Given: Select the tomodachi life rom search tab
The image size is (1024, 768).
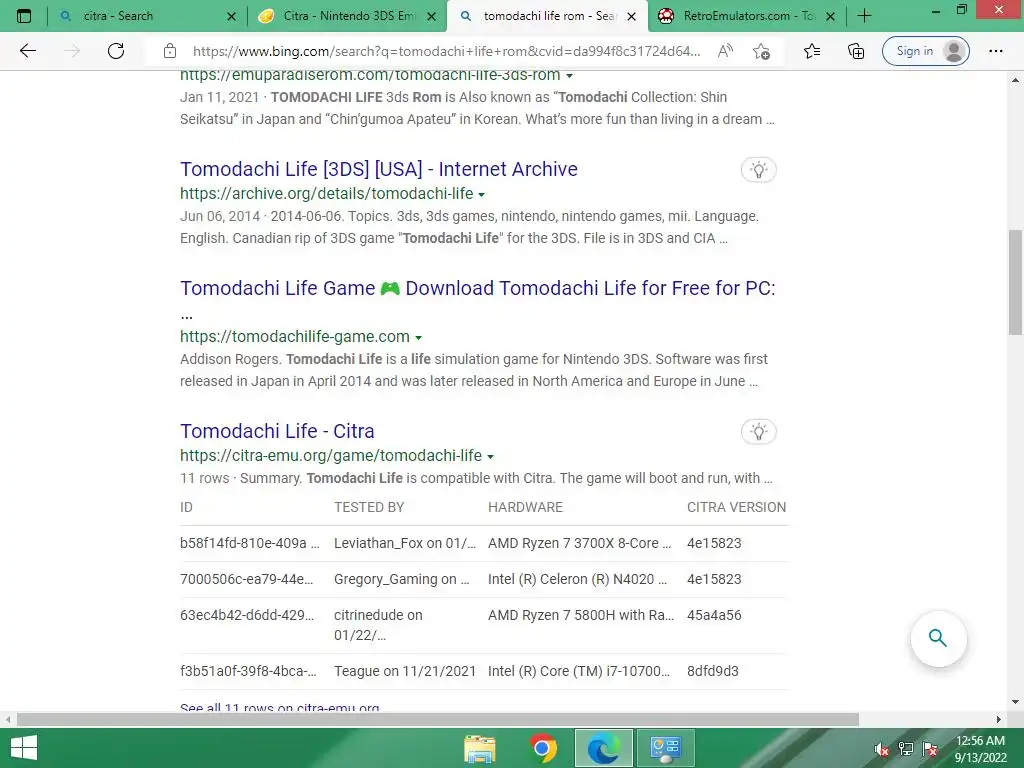Looking at the screenshot, I should click(x=547, y=16).
